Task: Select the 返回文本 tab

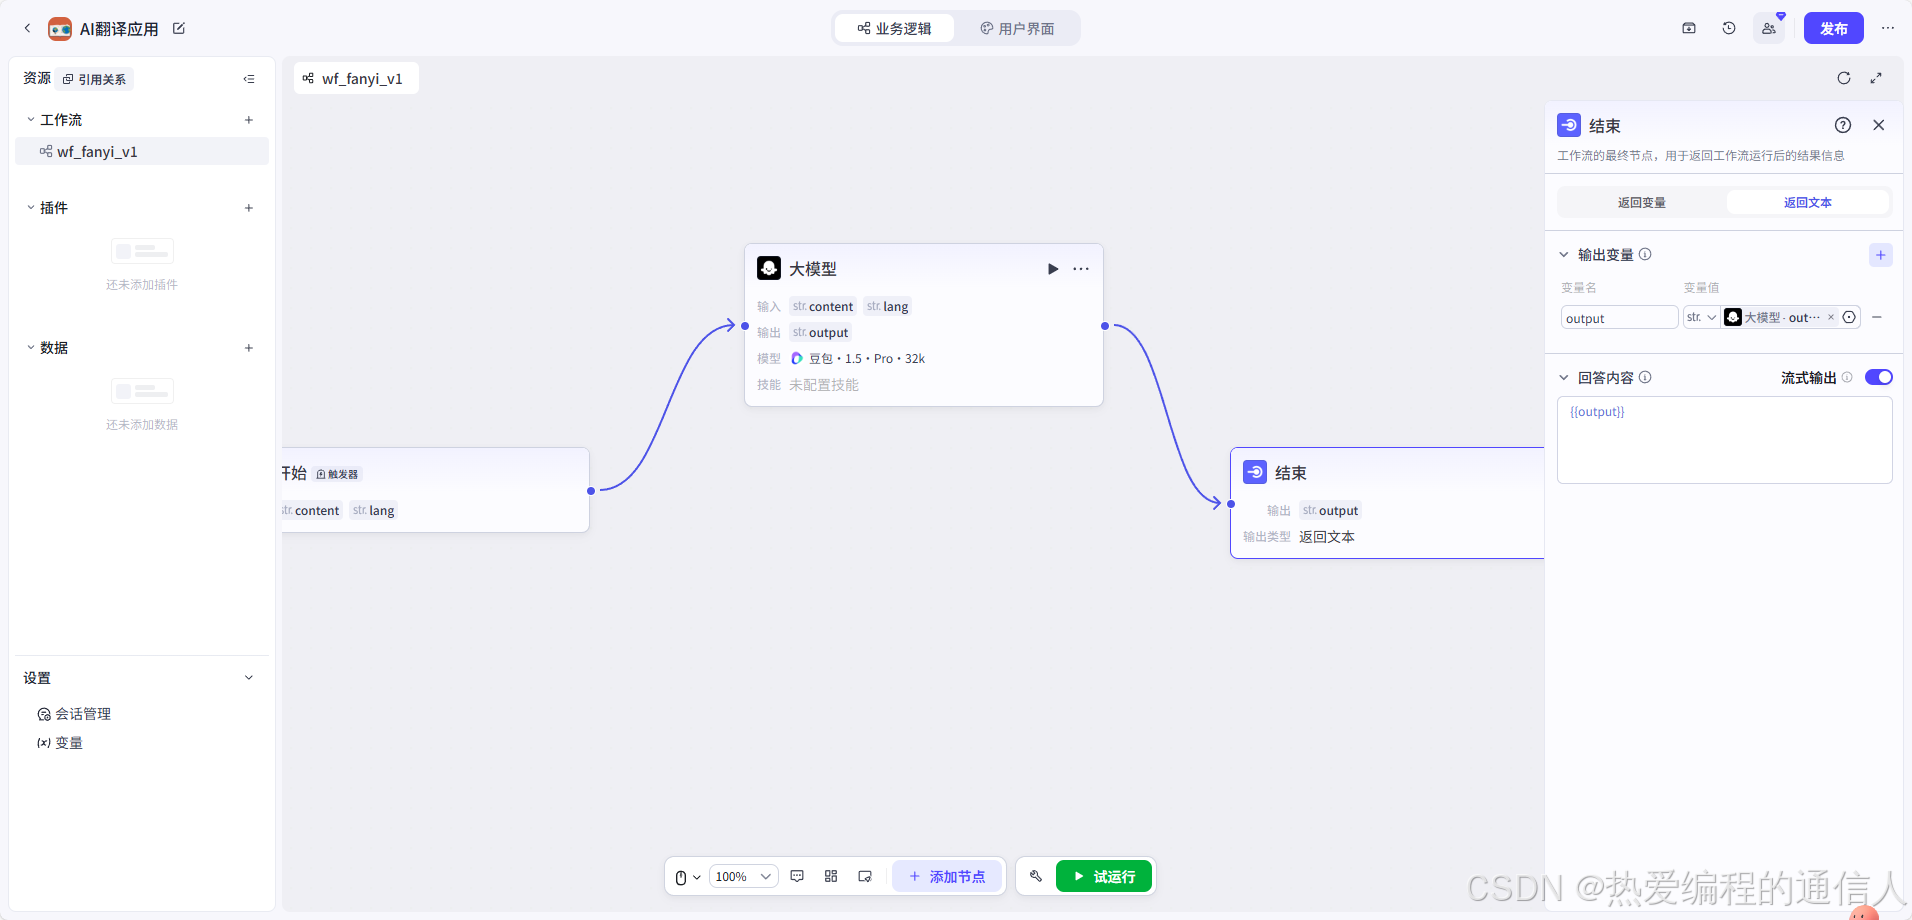Action: [x=1808, y=202]
